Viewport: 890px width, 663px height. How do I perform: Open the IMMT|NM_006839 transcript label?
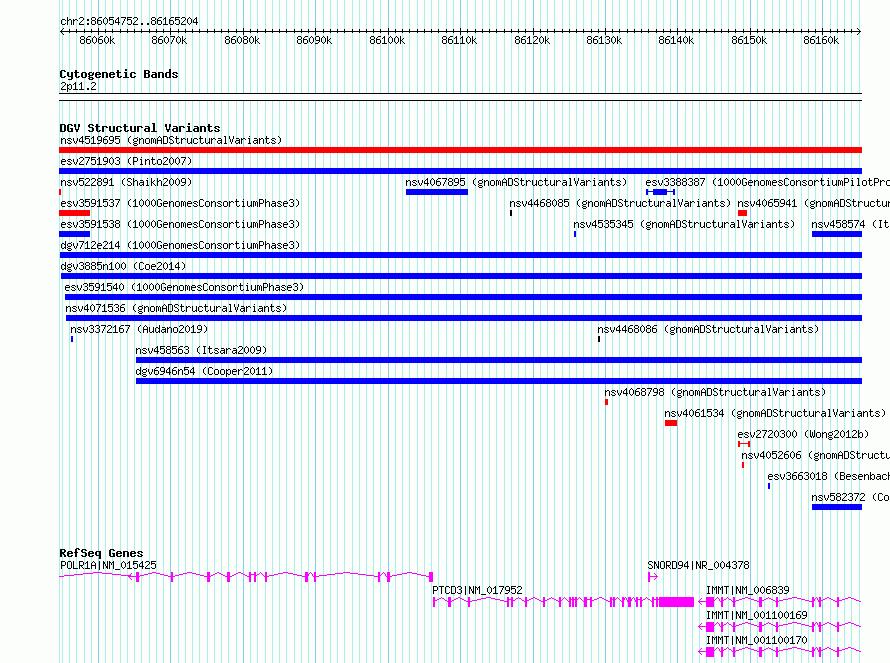tap(748, 590)
